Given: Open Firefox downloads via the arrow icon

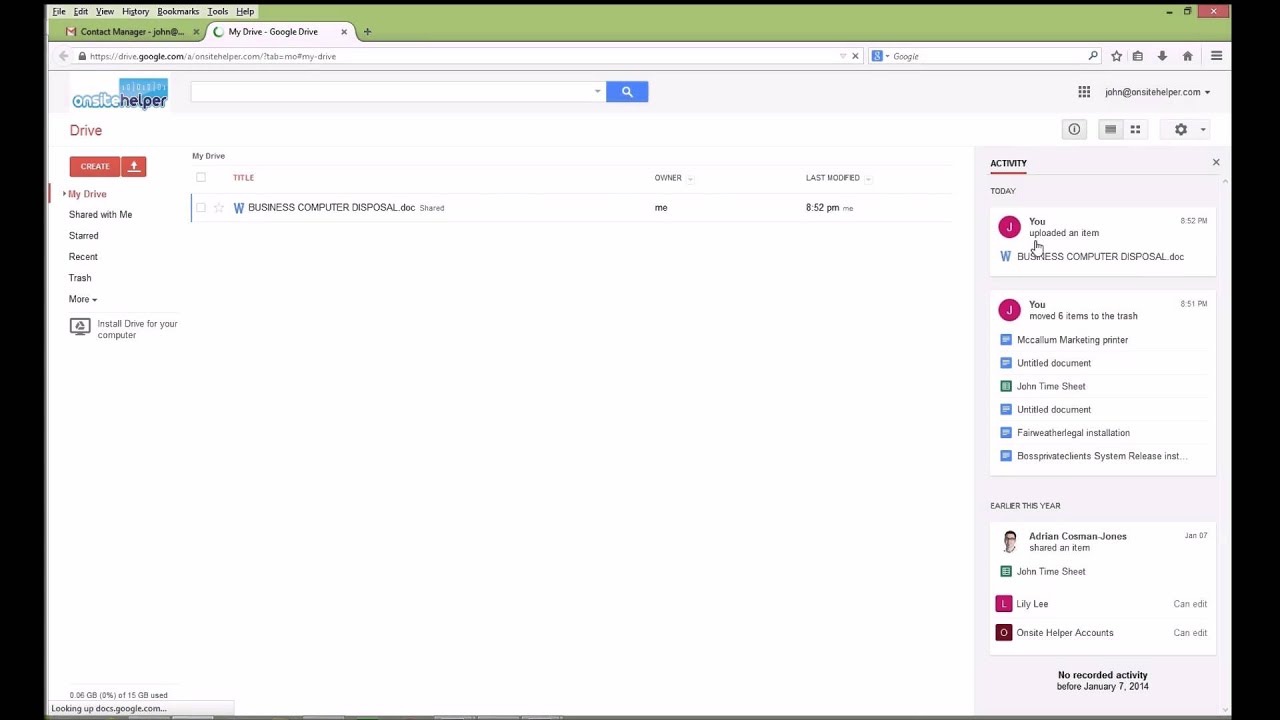Looking at the screenshot, I should click(1162, 56).
